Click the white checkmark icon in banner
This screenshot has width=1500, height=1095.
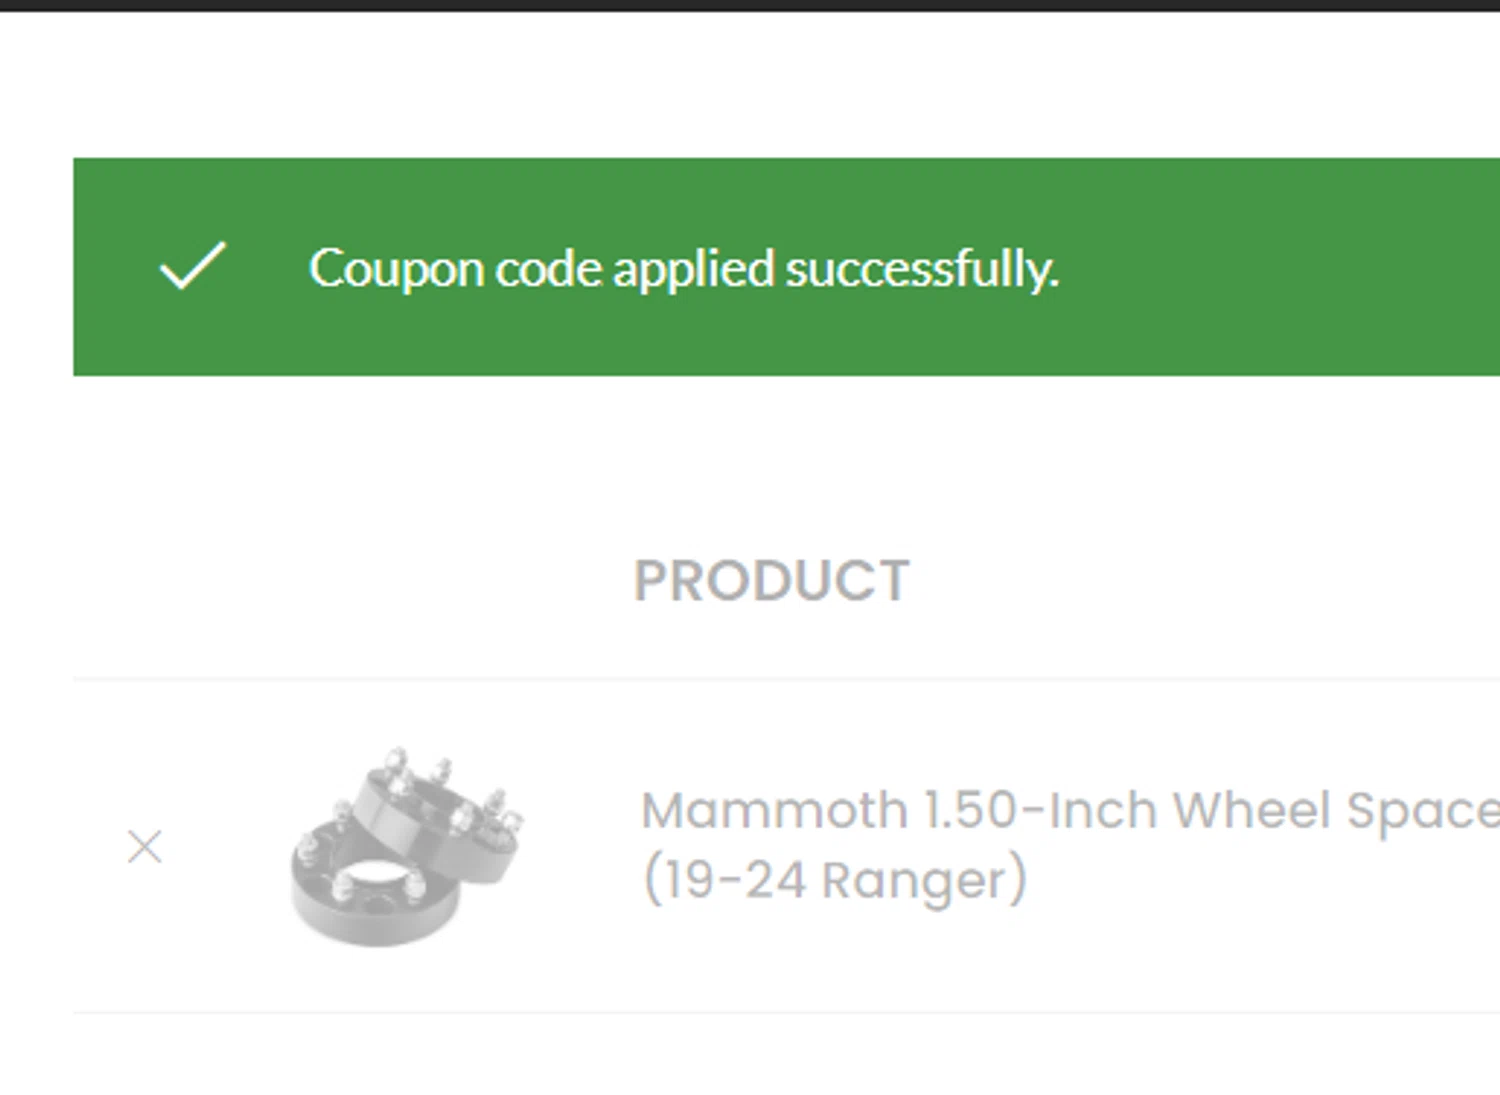(x=193, y=266)
